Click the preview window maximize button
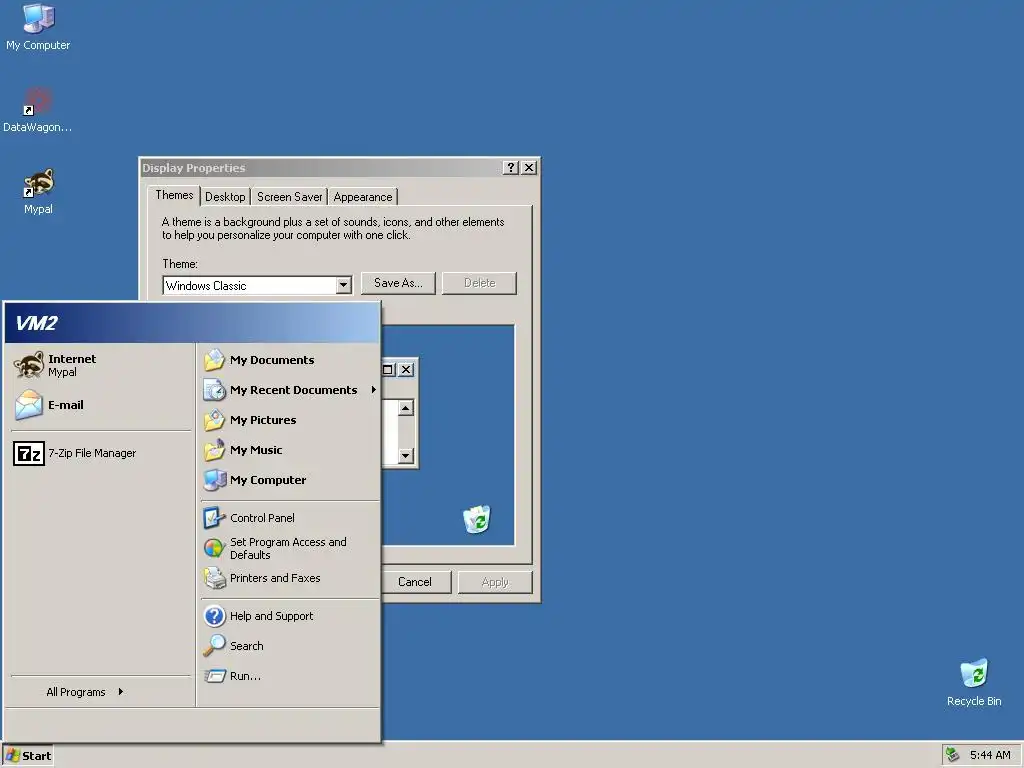 388,370
